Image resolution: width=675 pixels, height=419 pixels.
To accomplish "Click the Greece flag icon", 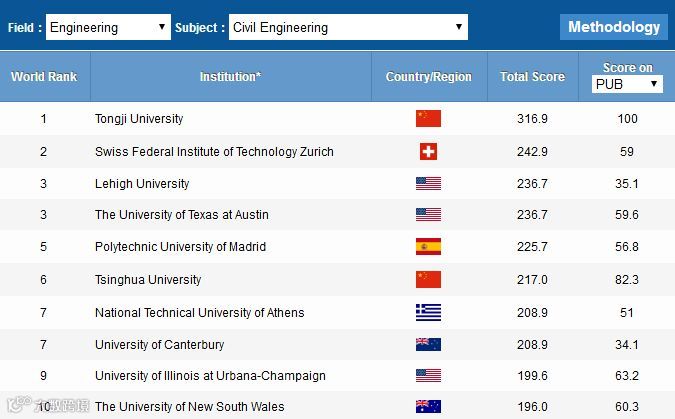I will coord(428,313).
